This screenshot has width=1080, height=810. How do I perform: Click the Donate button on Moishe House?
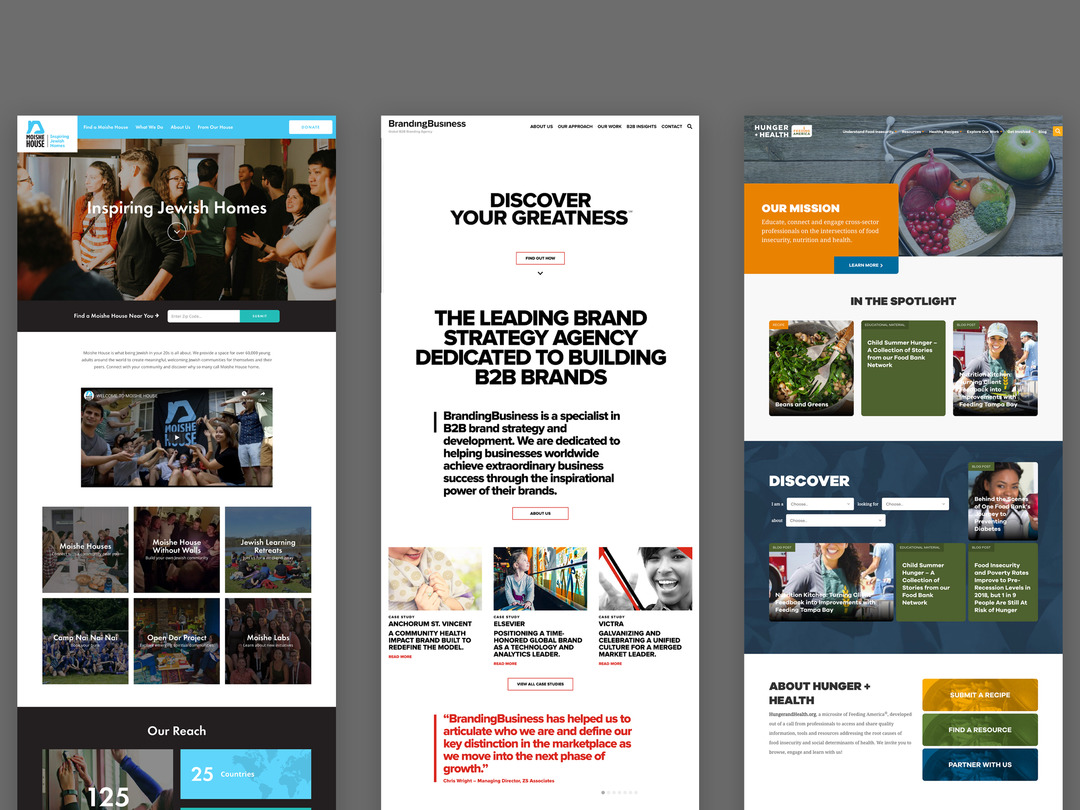311,127
